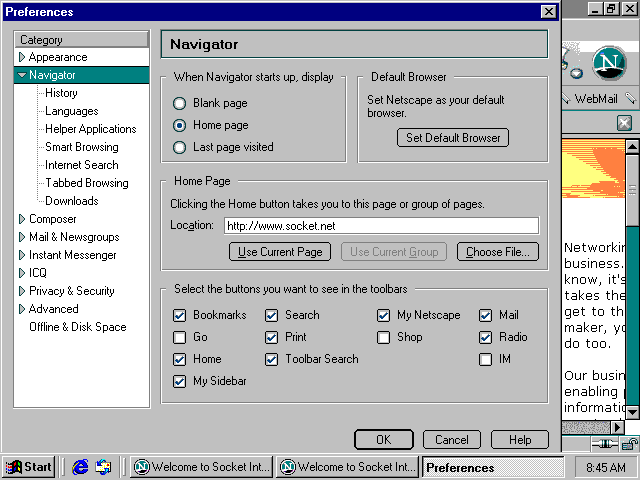Expand the Mail & Newsgroups category
Image resolution: width=640 pixels, height=480 pixels.
pyautogui.click(x=22, y=237)
